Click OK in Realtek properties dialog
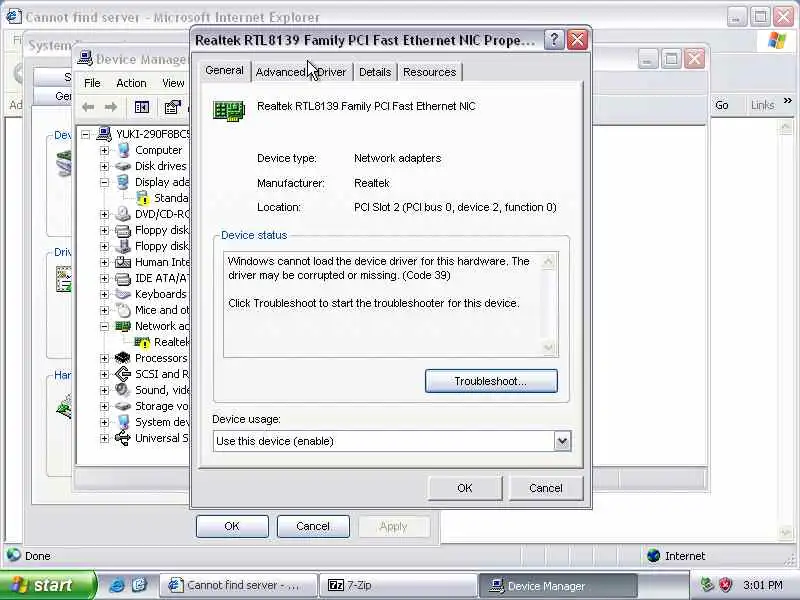The image size is (800, 600). (x=465, y=488)
